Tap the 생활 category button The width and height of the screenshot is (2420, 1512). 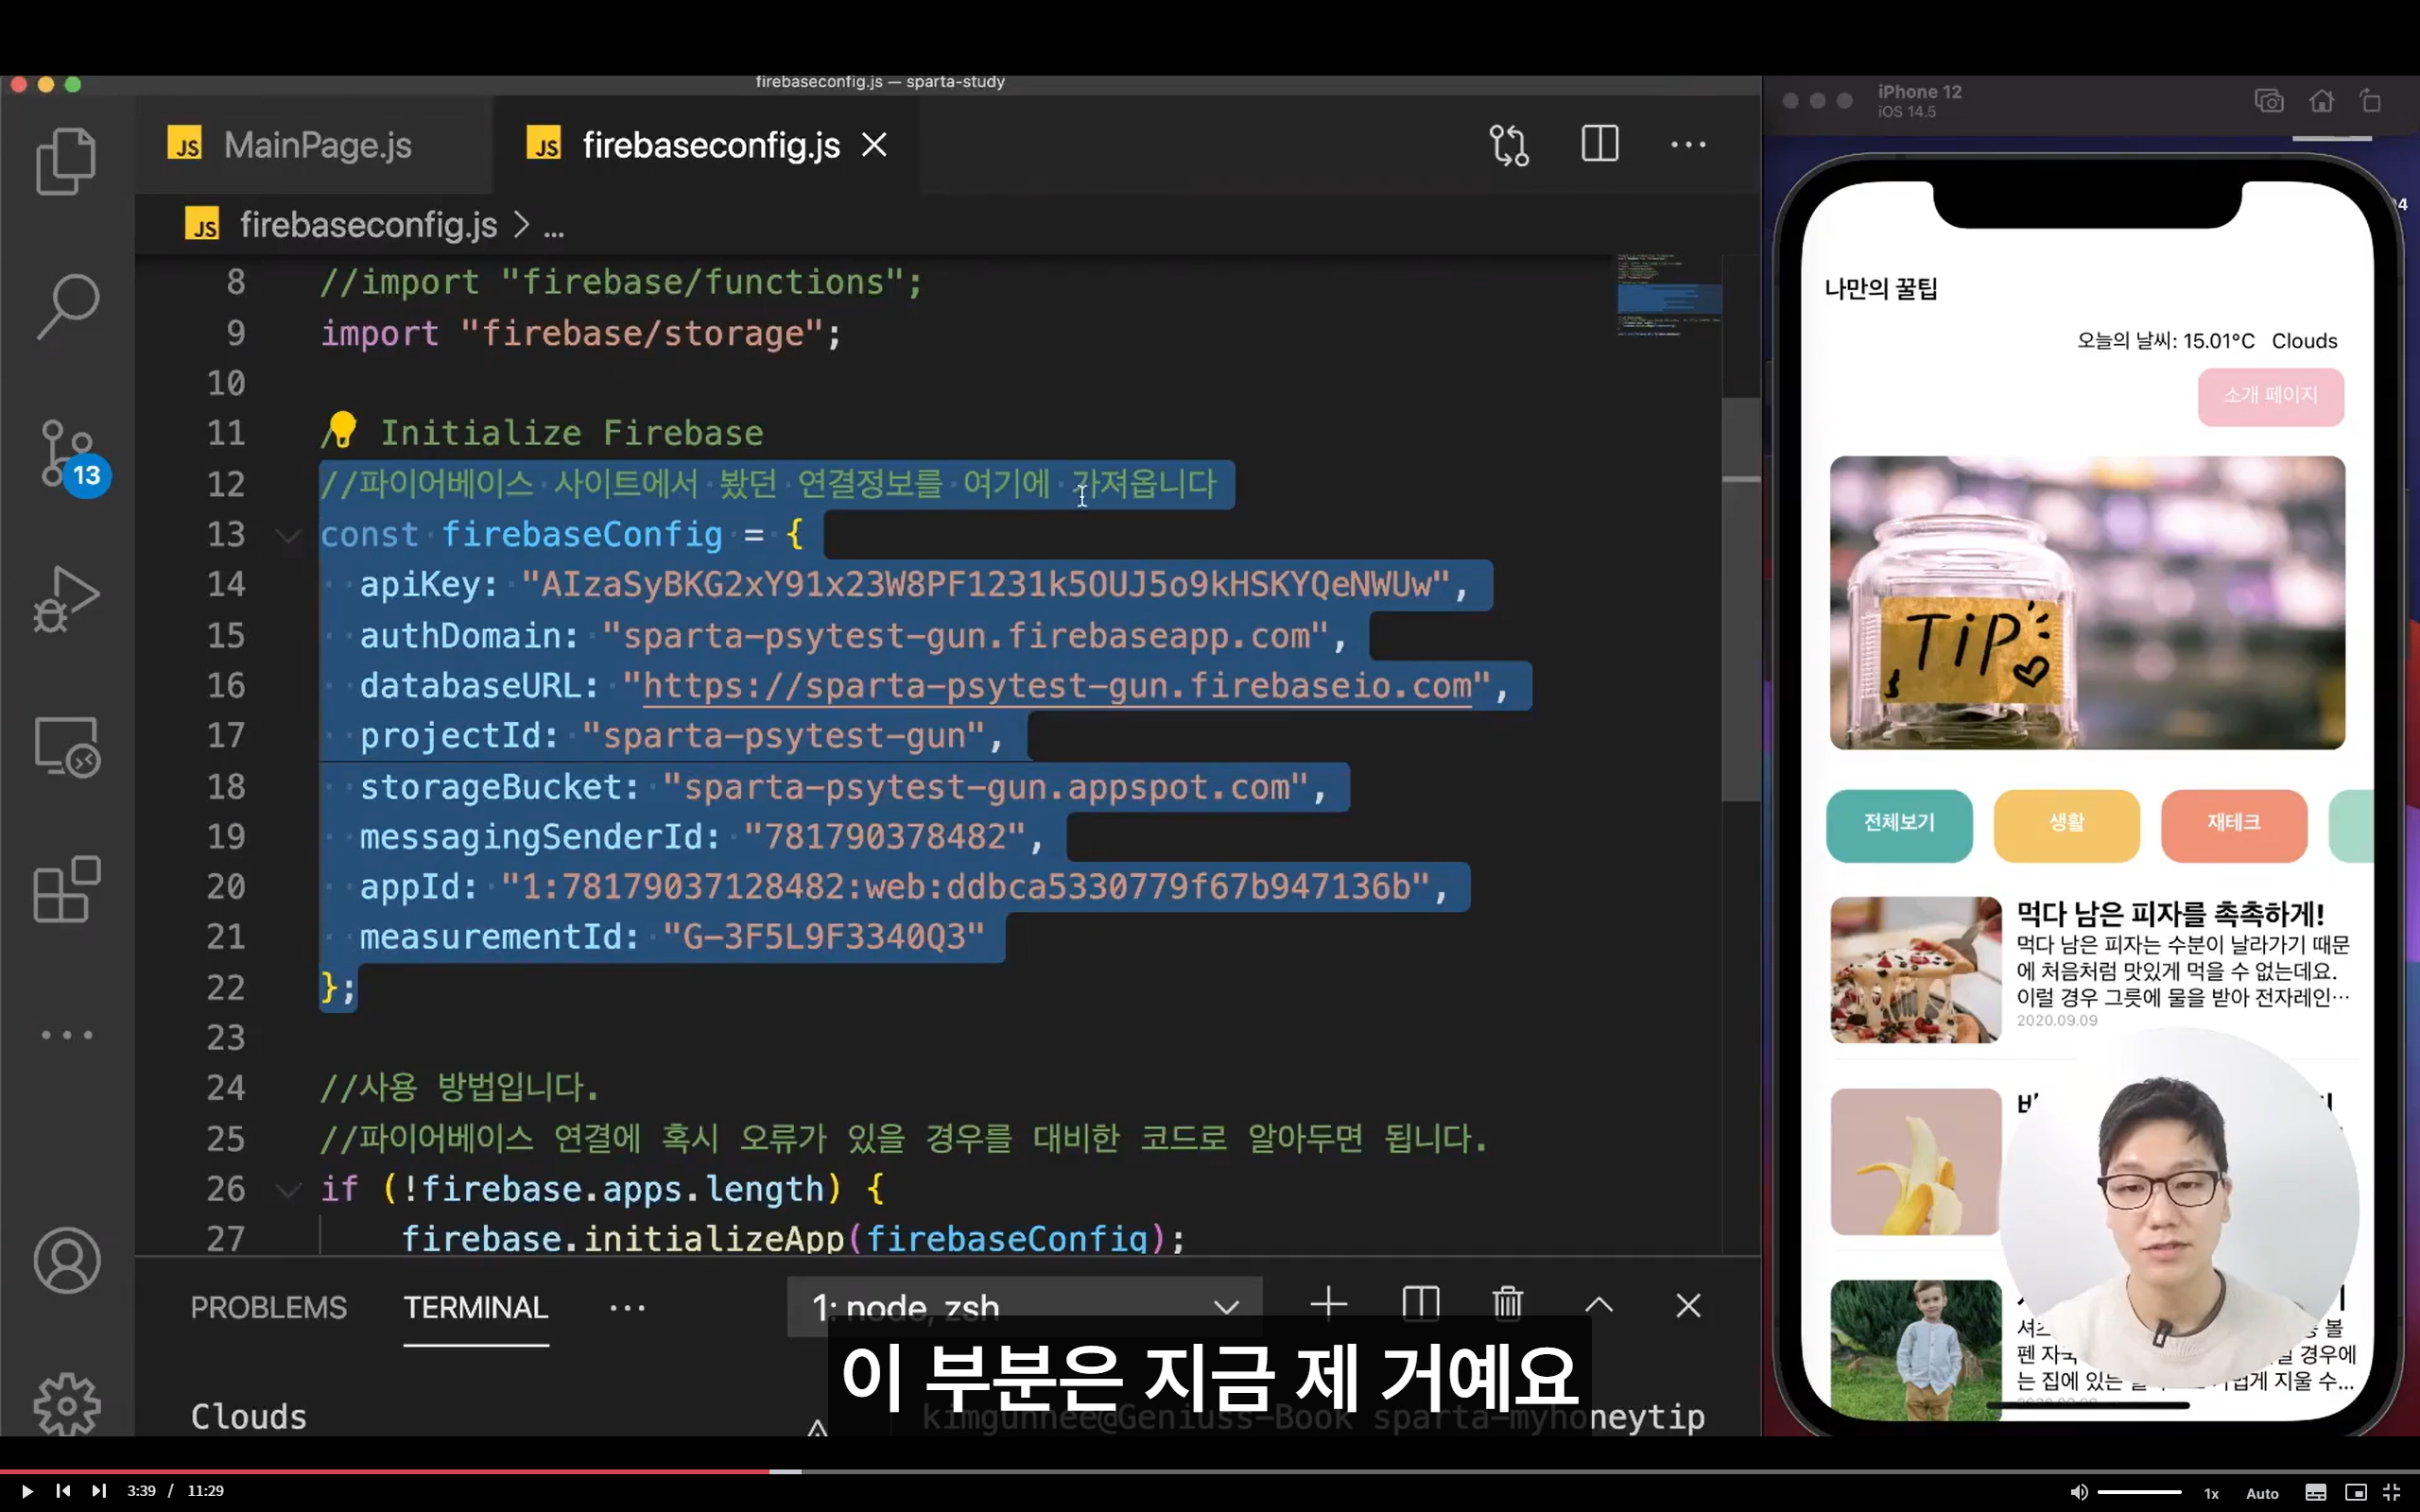point(2067,825)
